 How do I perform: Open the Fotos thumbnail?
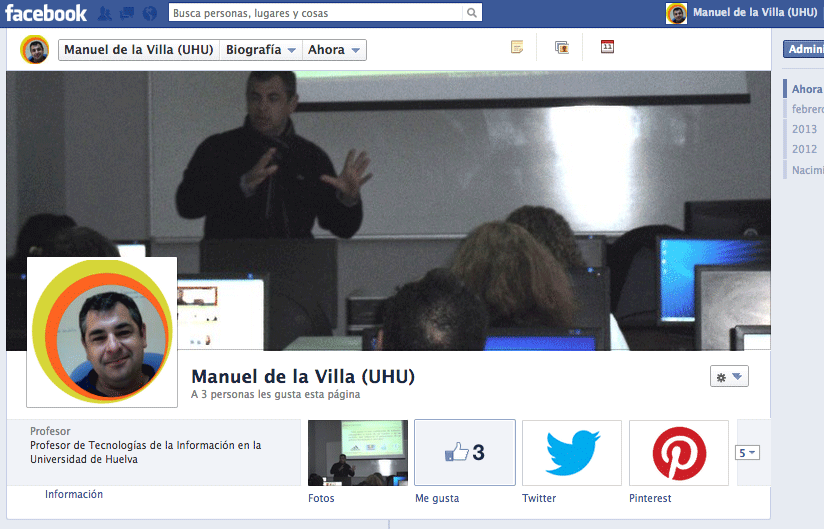click(x=358, y=453)
